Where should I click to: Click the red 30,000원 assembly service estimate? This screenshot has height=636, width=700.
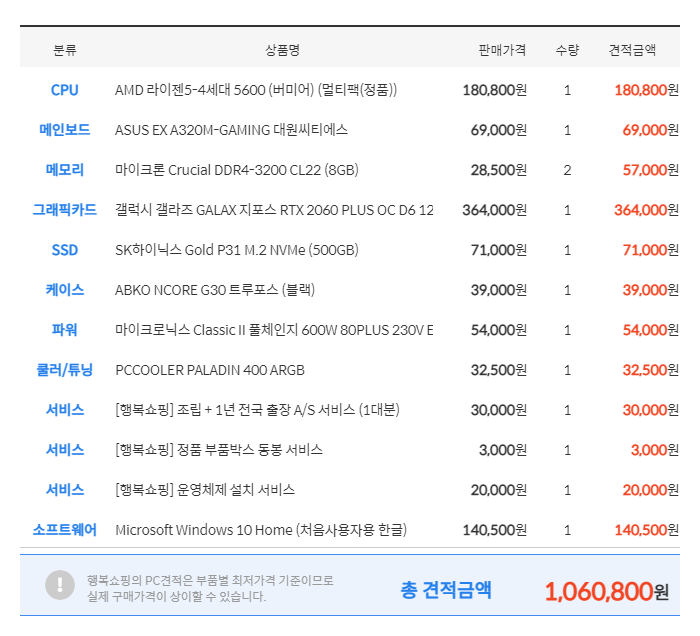tap(650, 410)
